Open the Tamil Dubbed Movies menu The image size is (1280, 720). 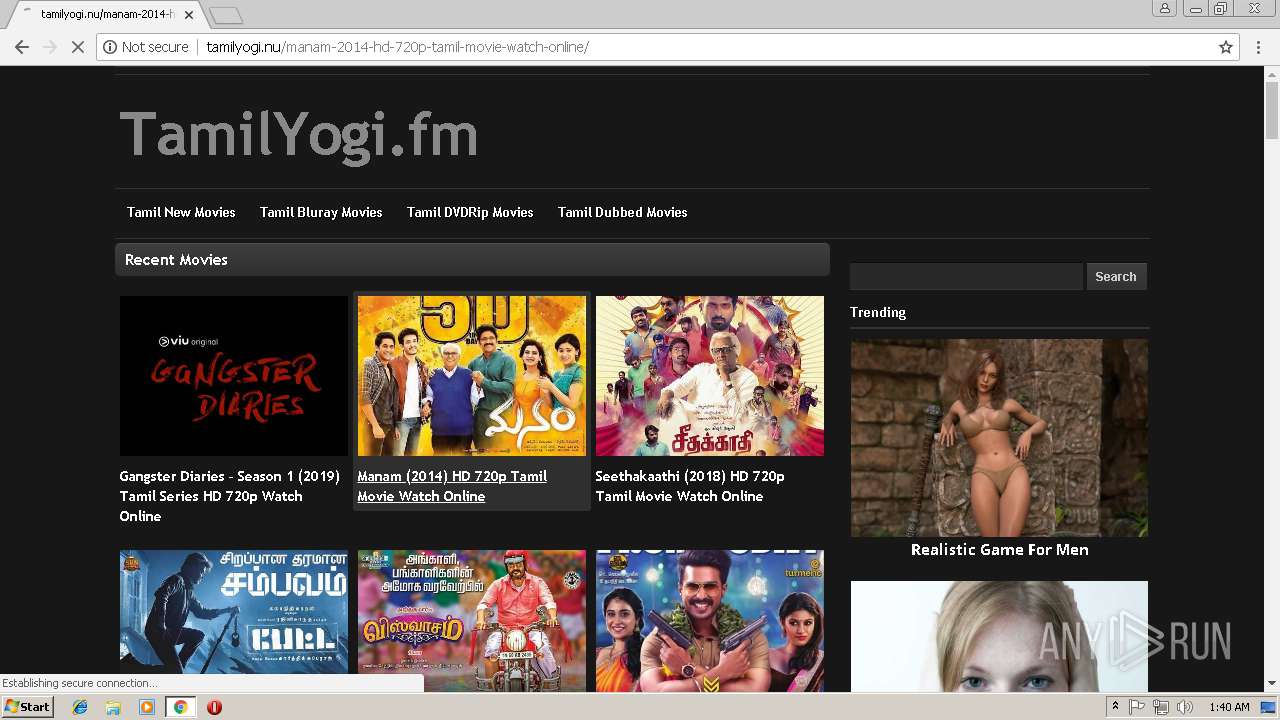click(622, 212)
